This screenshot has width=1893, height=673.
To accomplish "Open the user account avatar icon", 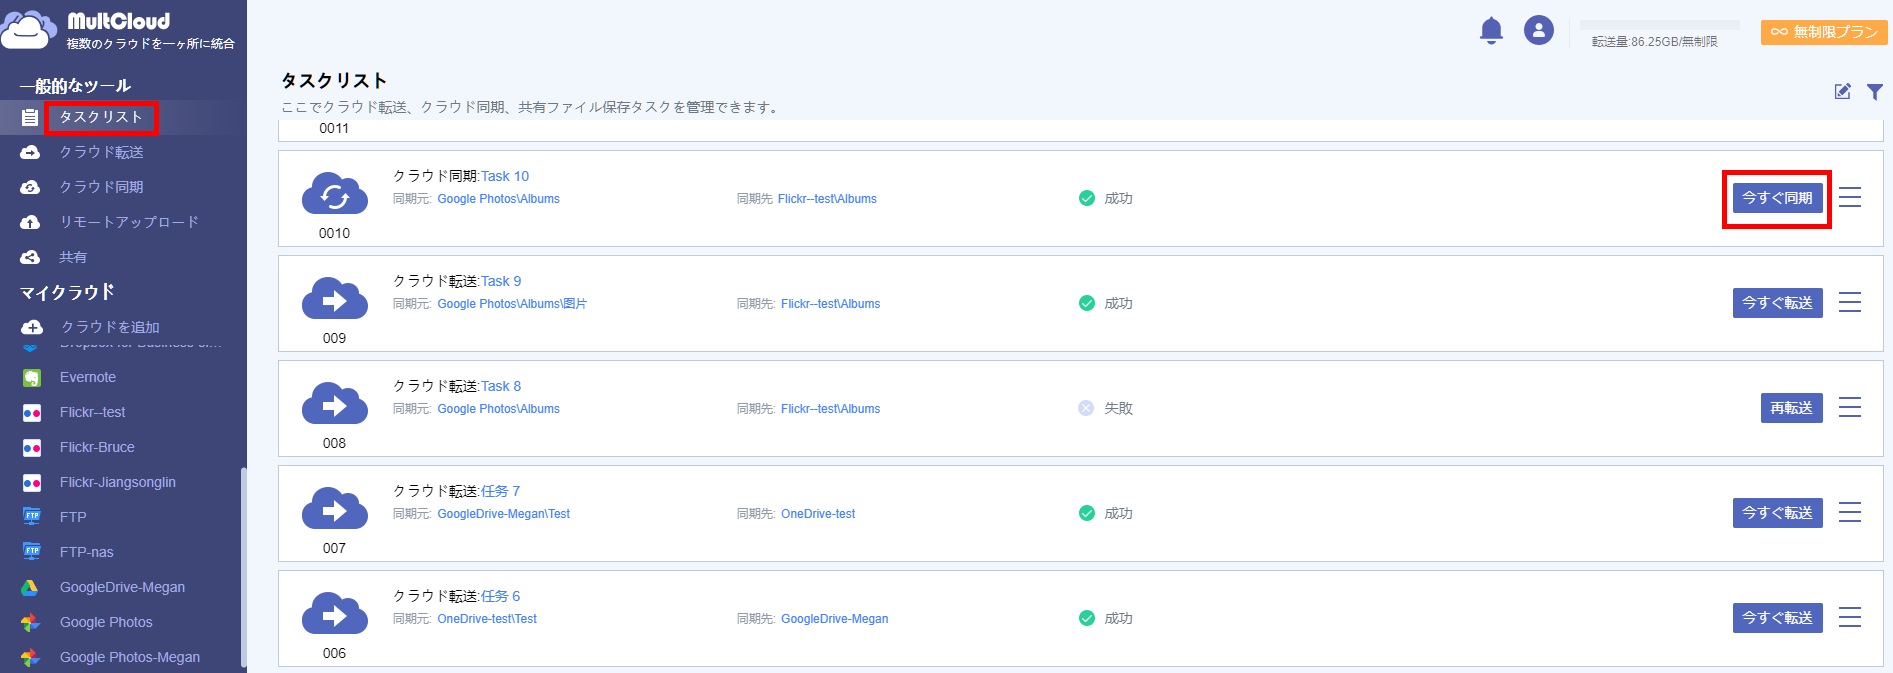I will [x=1538, y=31].
